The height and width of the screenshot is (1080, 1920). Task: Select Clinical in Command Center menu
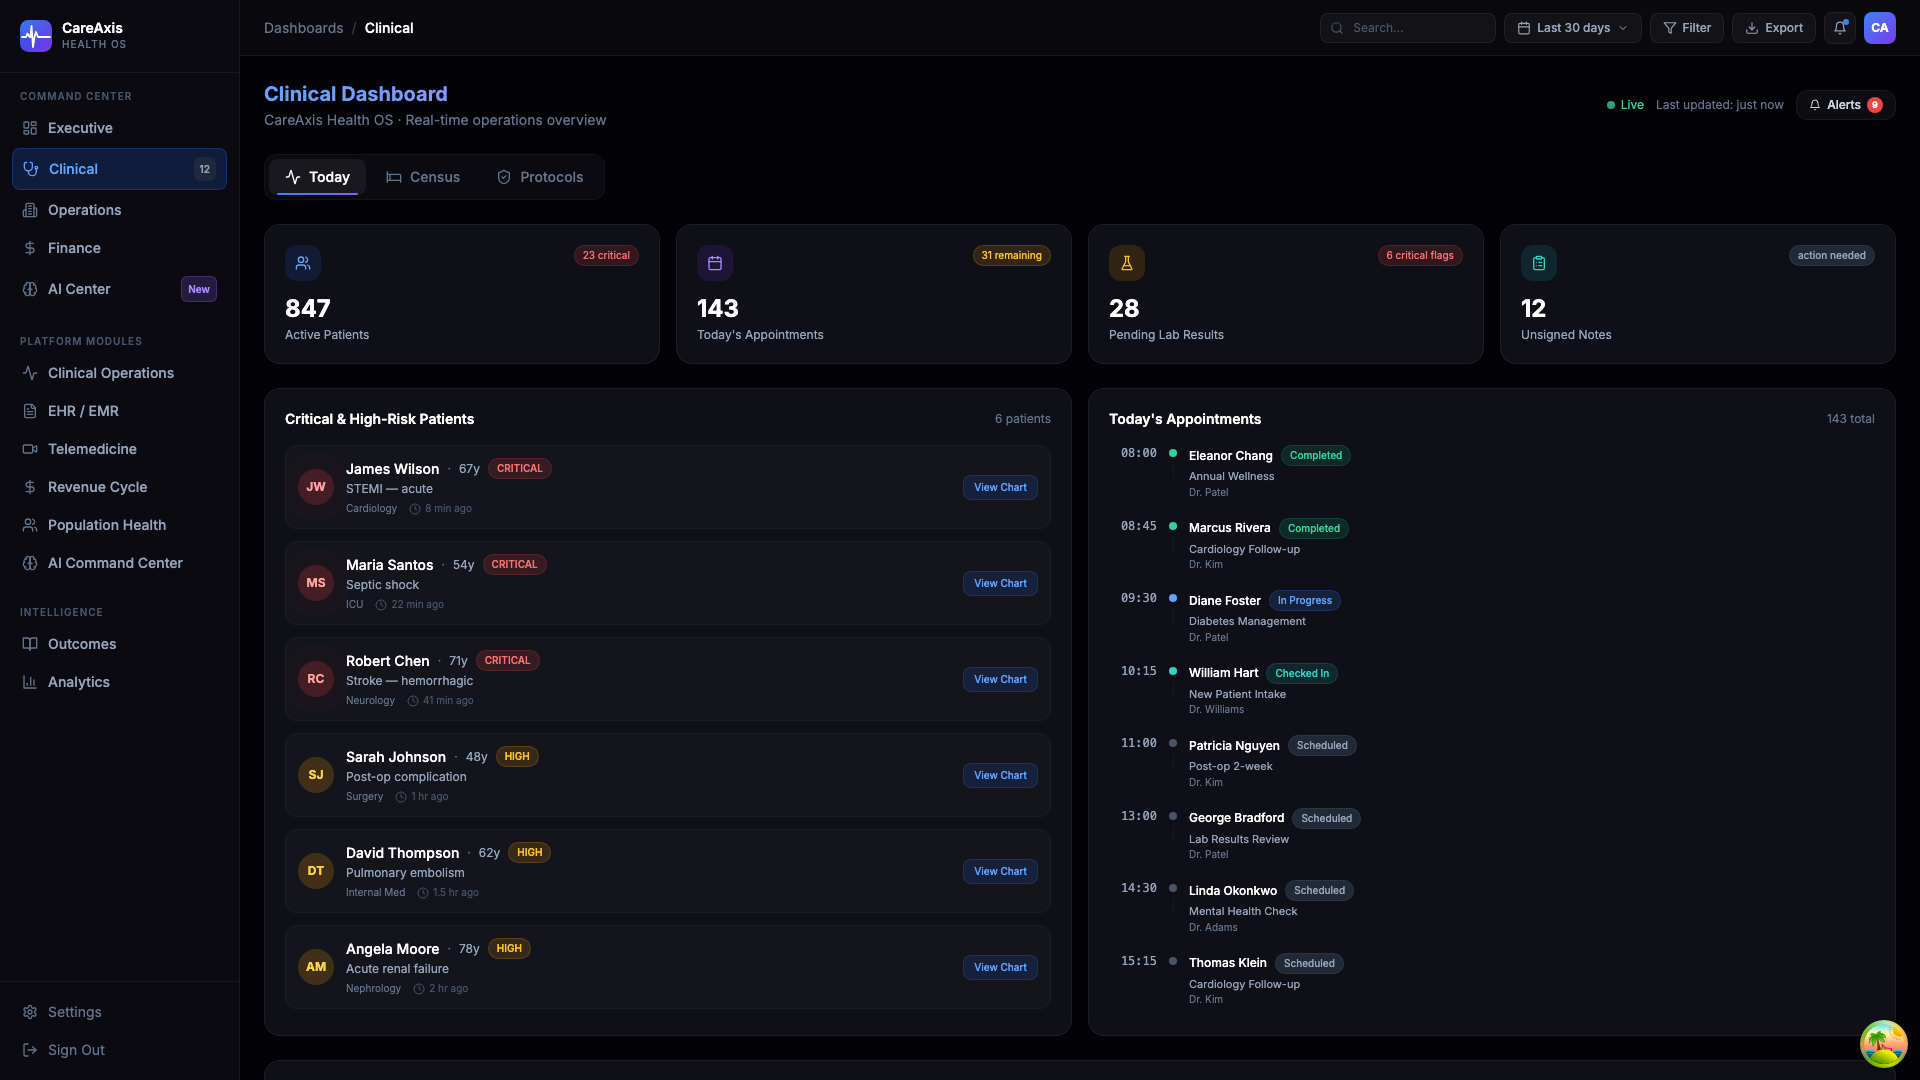120,169
